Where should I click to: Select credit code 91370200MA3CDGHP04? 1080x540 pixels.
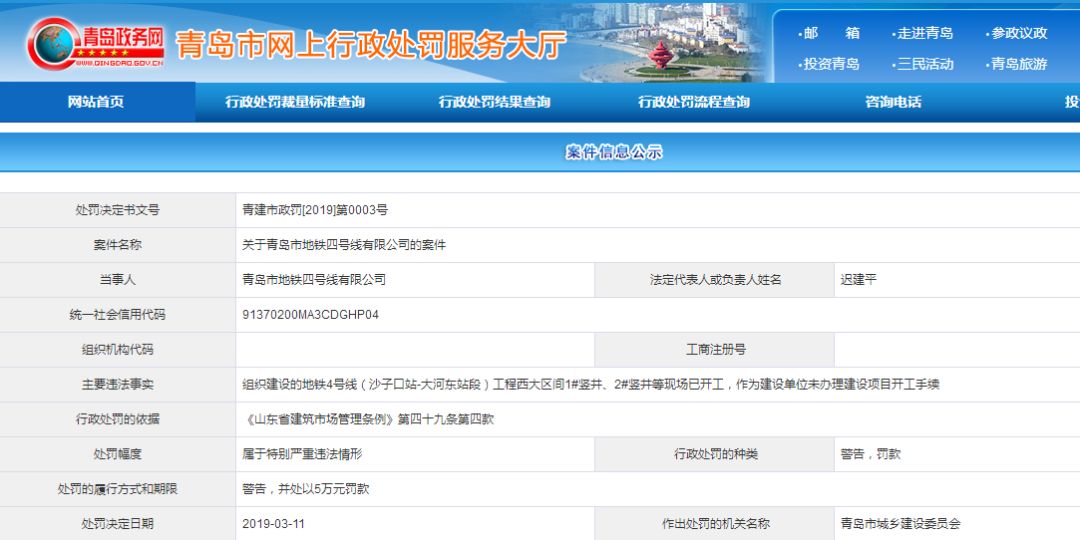click(x=311, y=315)
